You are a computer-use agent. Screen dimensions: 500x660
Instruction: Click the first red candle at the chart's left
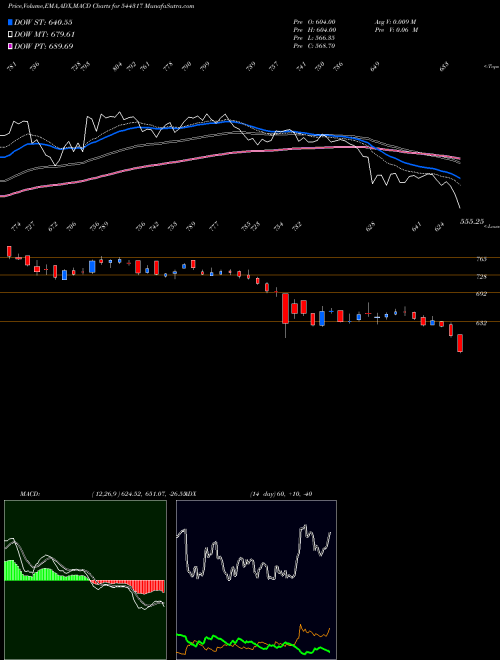click(x=9, y=251)
